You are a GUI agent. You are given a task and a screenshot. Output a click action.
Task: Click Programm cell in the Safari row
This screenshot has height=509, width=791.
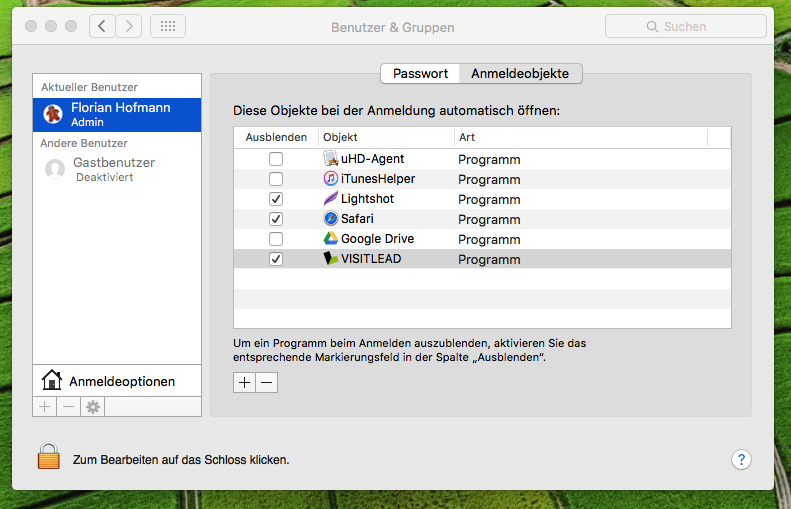(x=489, y=219)
